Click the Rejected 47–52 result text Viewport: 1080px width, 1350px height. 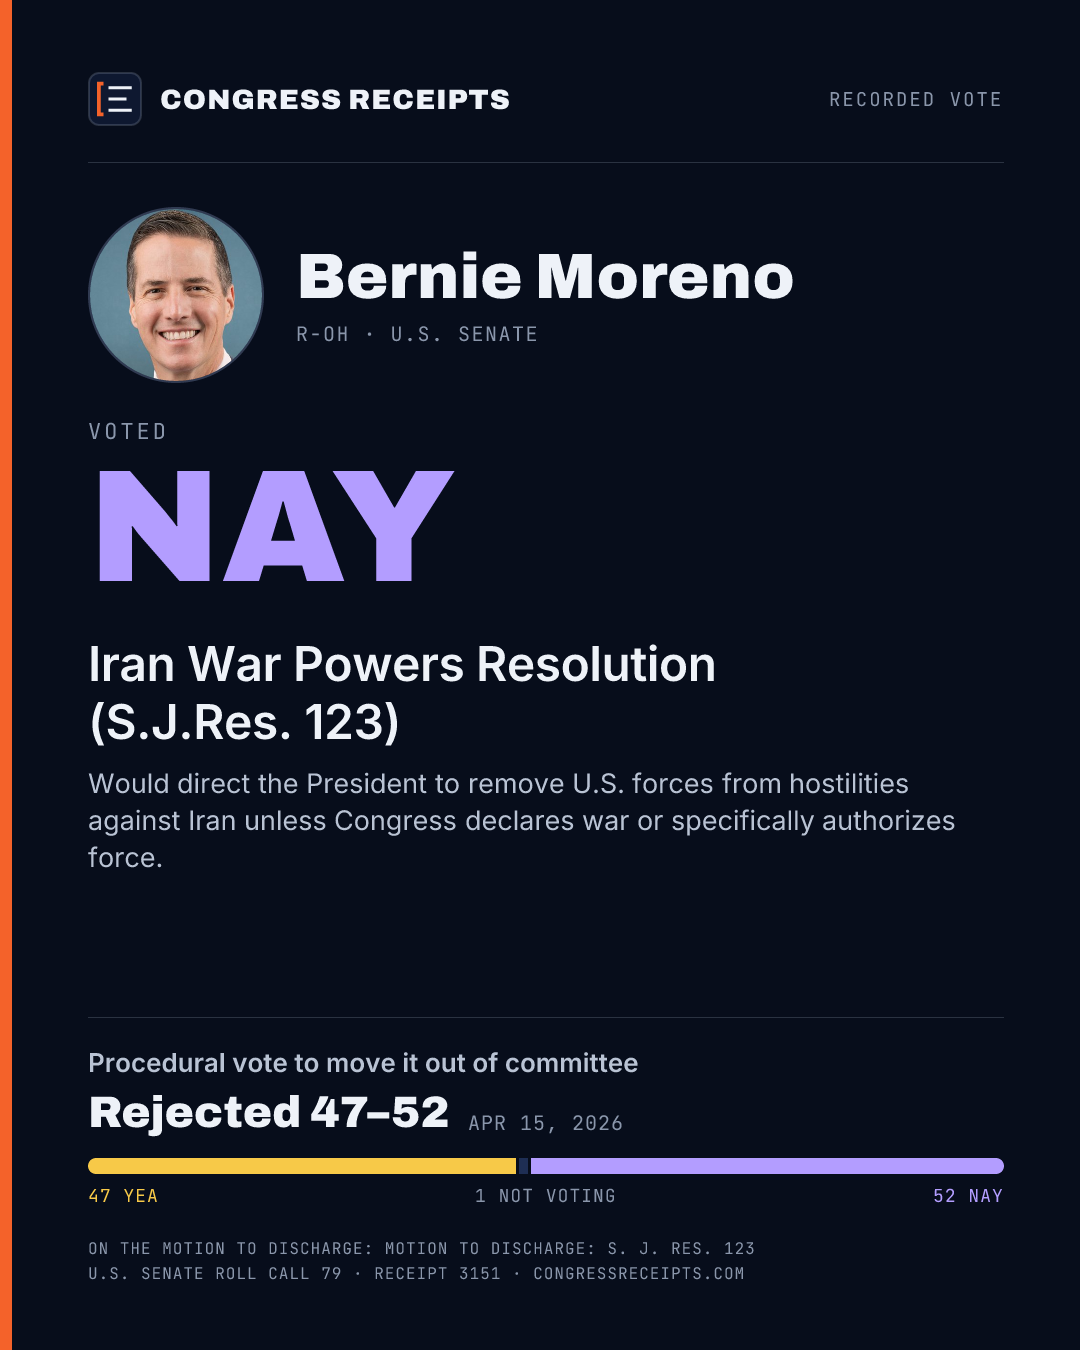269,1112
